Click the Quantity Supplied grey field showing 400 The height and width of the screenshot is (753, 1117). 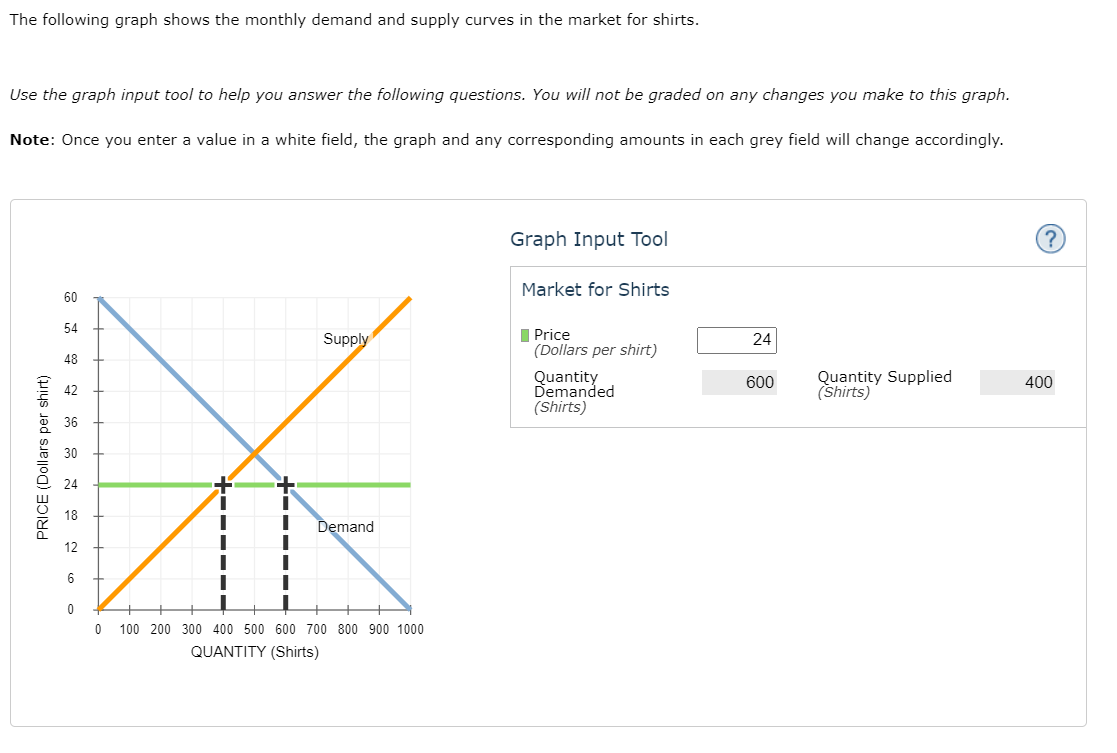coord(1017,382)
